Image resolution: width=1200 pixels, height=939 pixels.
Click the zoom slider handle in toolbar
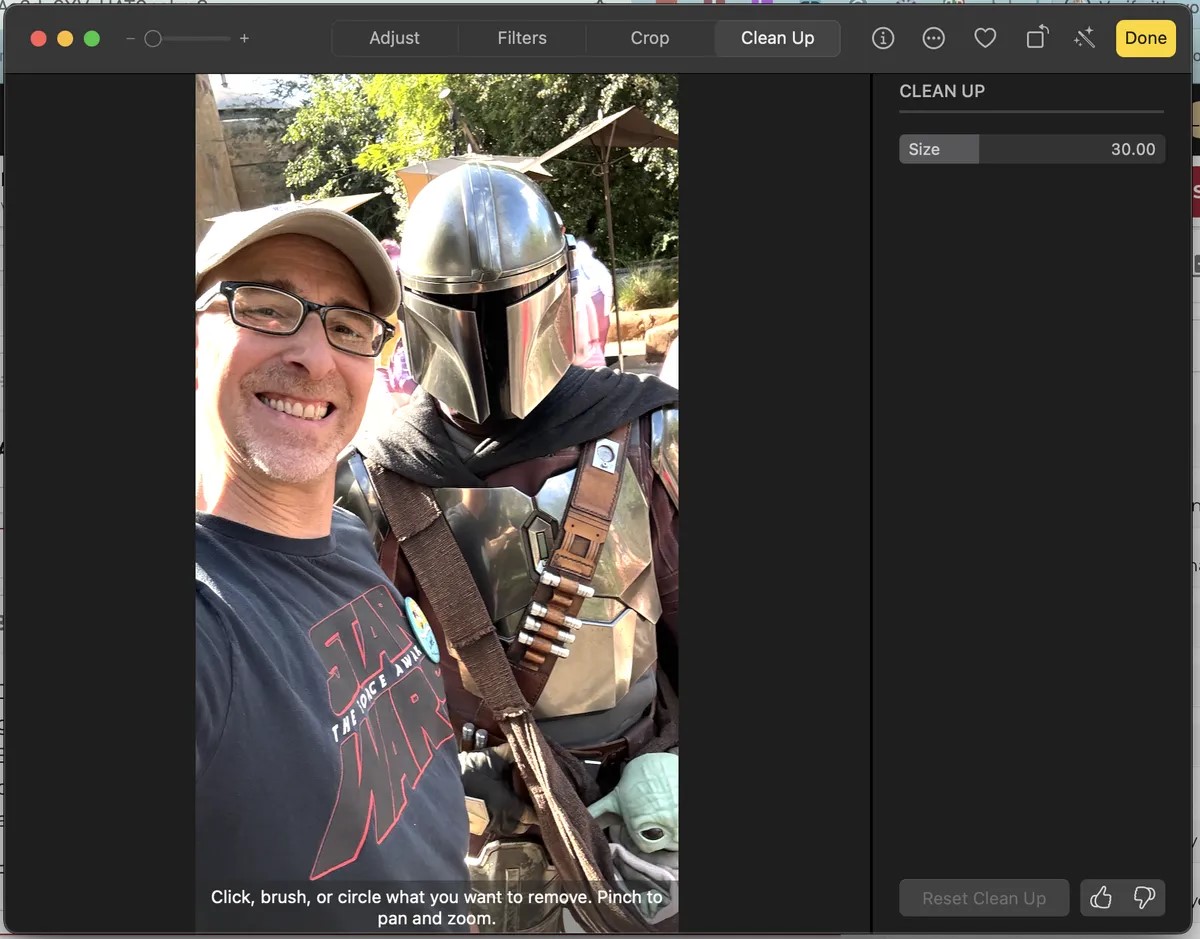pos(153,39)
